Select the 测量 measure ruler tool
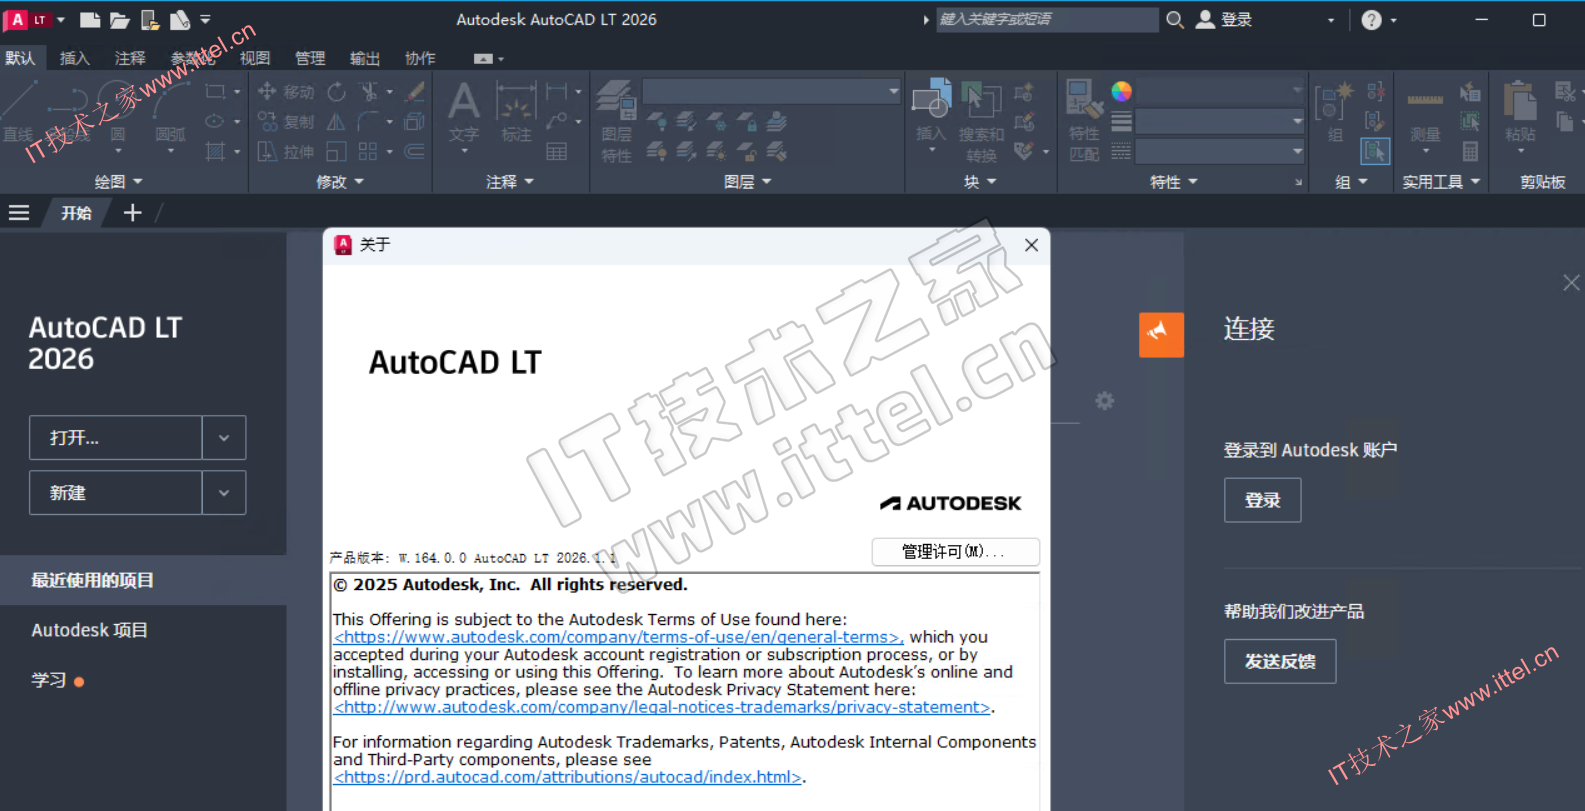Screen dimensions: 1585x811 click(x=1425, y=110)
